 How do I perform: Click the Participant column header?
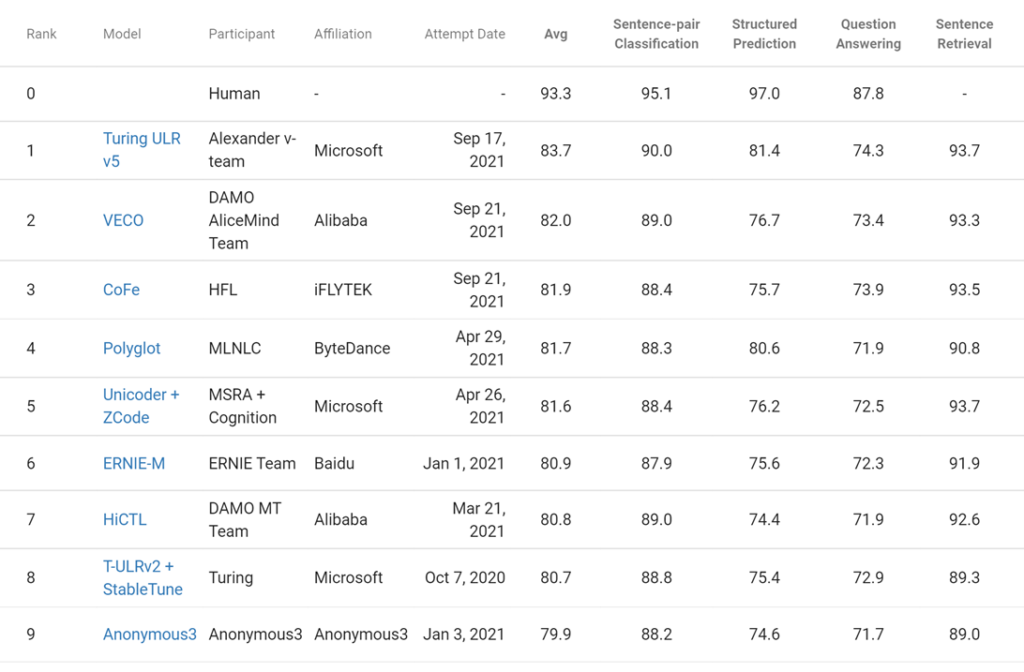pyautogui.click(x=242, y=34)
